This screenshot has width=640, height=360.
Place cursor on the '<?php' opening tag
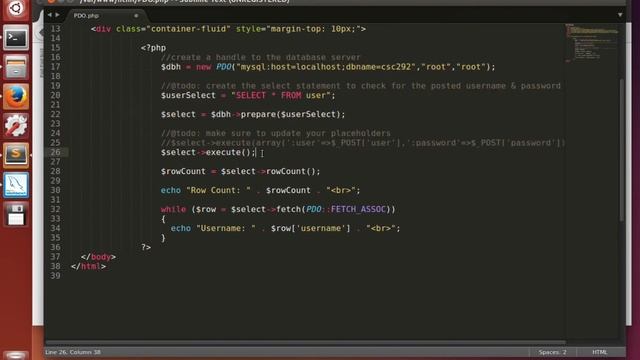[x=153, y=48]
